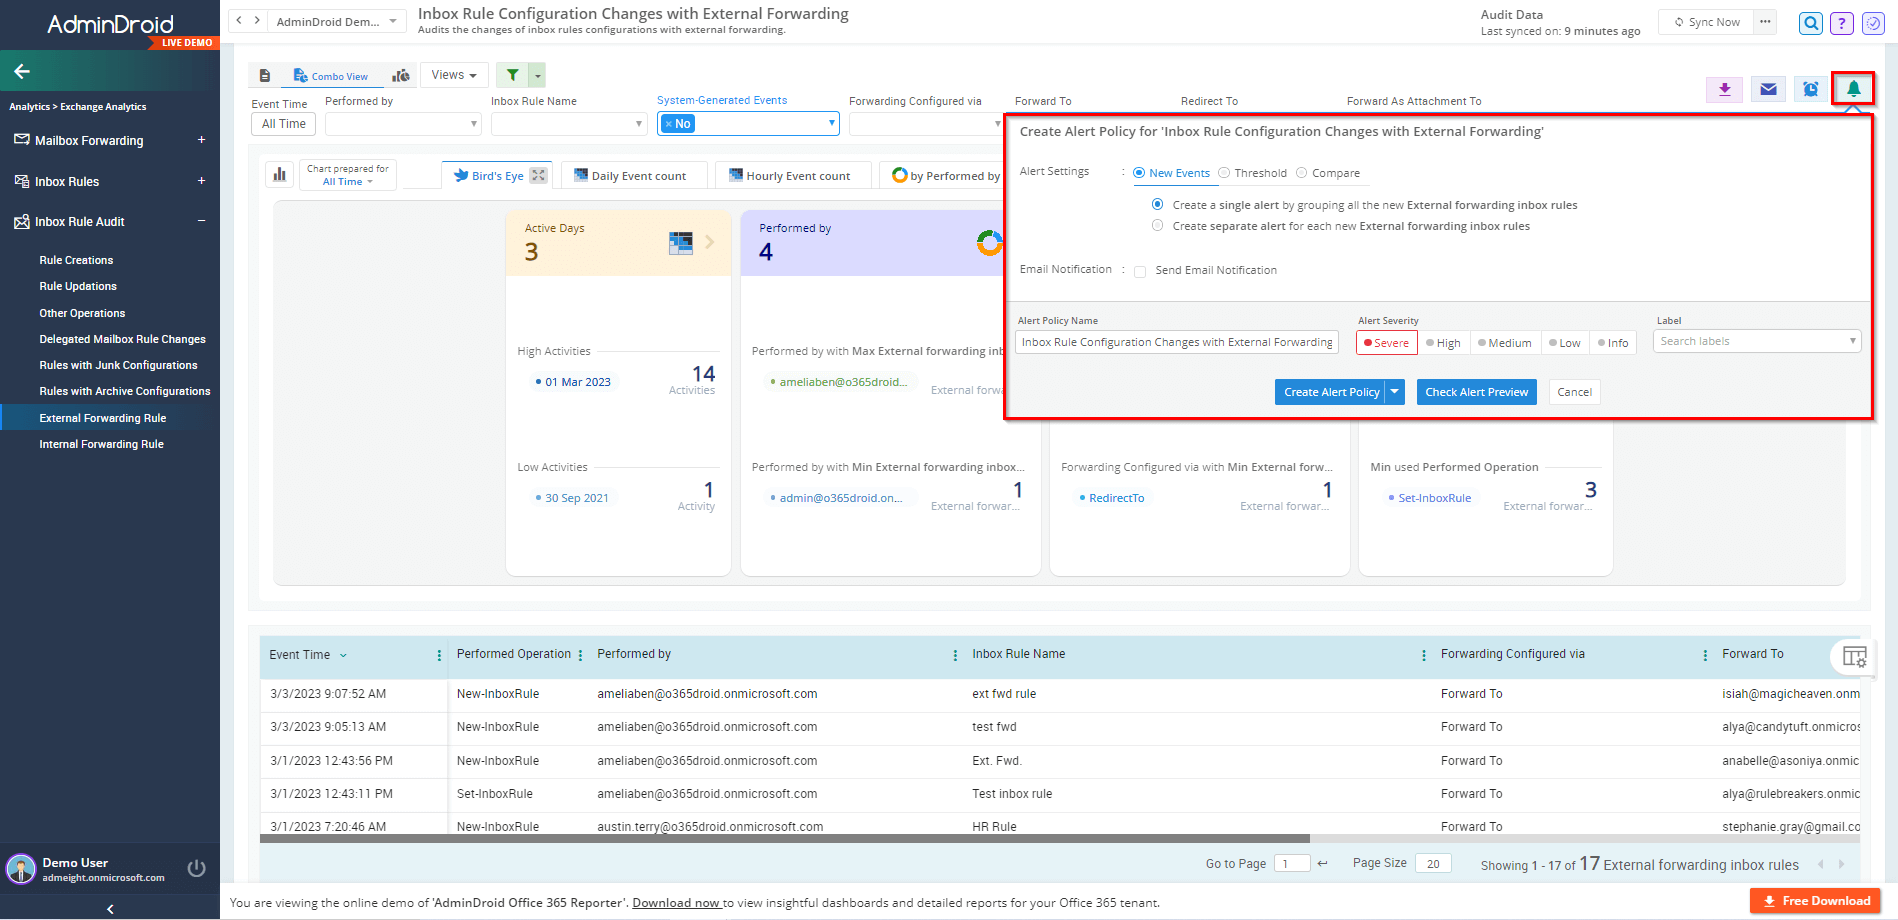Open the All Time event time selector

click(x=283, y=123)
